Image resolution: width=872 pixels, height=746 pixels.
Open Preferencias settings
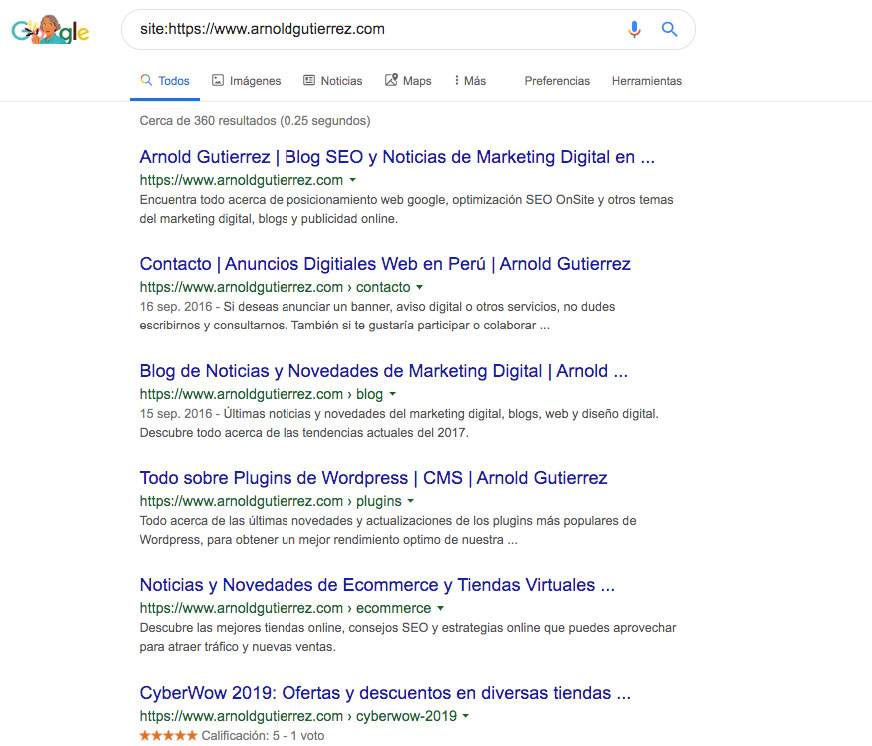click(557, 81)
